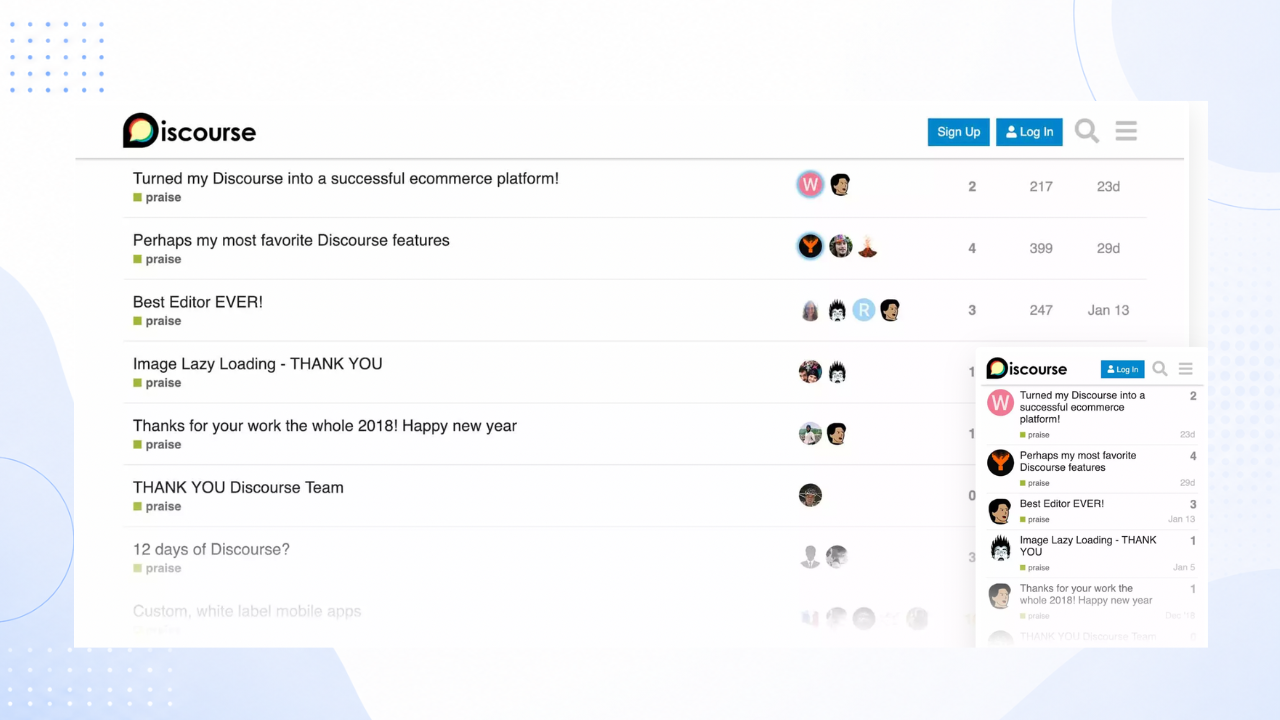This screenshot has width=1280, height=720.
Task: Click avatar beside 2018 thanks topic in mobile preview
Action: pyautogui.click(x=1001, y=596)
